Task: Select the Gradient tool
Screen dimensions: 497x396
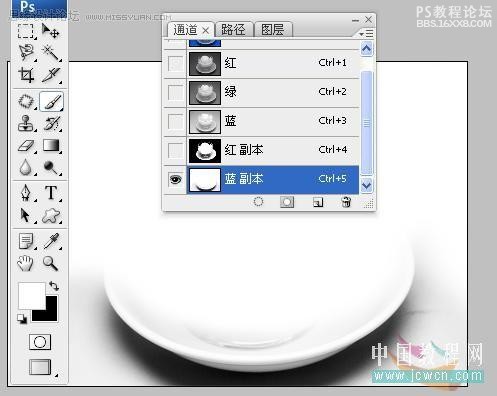Action: [51, 146]
